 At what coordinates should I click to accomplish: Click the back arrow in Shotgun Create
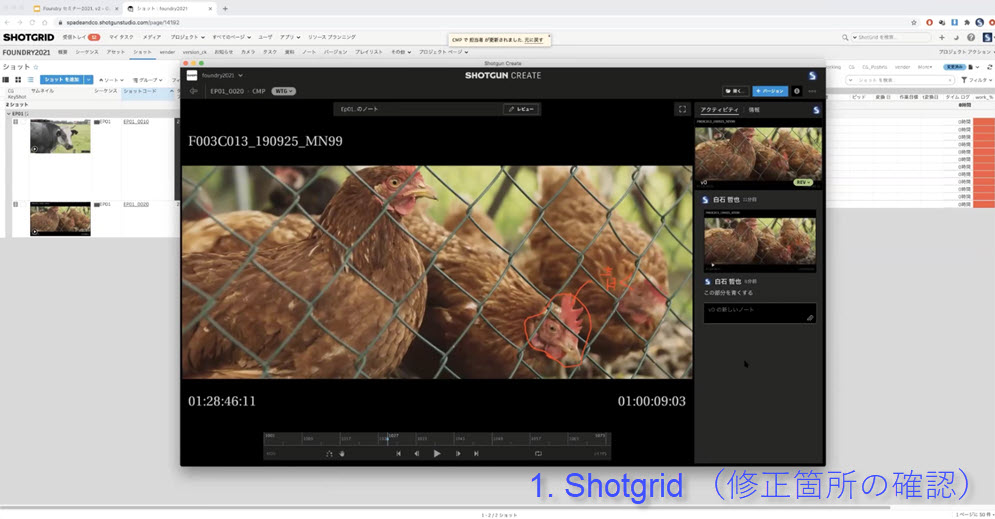[194, 91]
